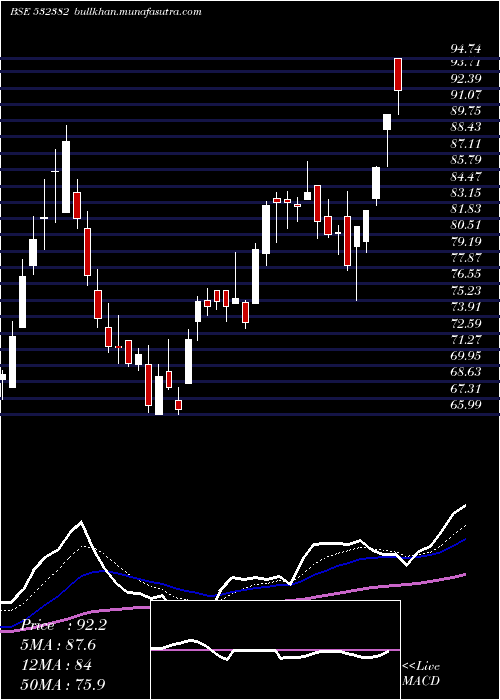Click the 92.39 price axis label
The image size is (500, 700).
click(466, 79)
